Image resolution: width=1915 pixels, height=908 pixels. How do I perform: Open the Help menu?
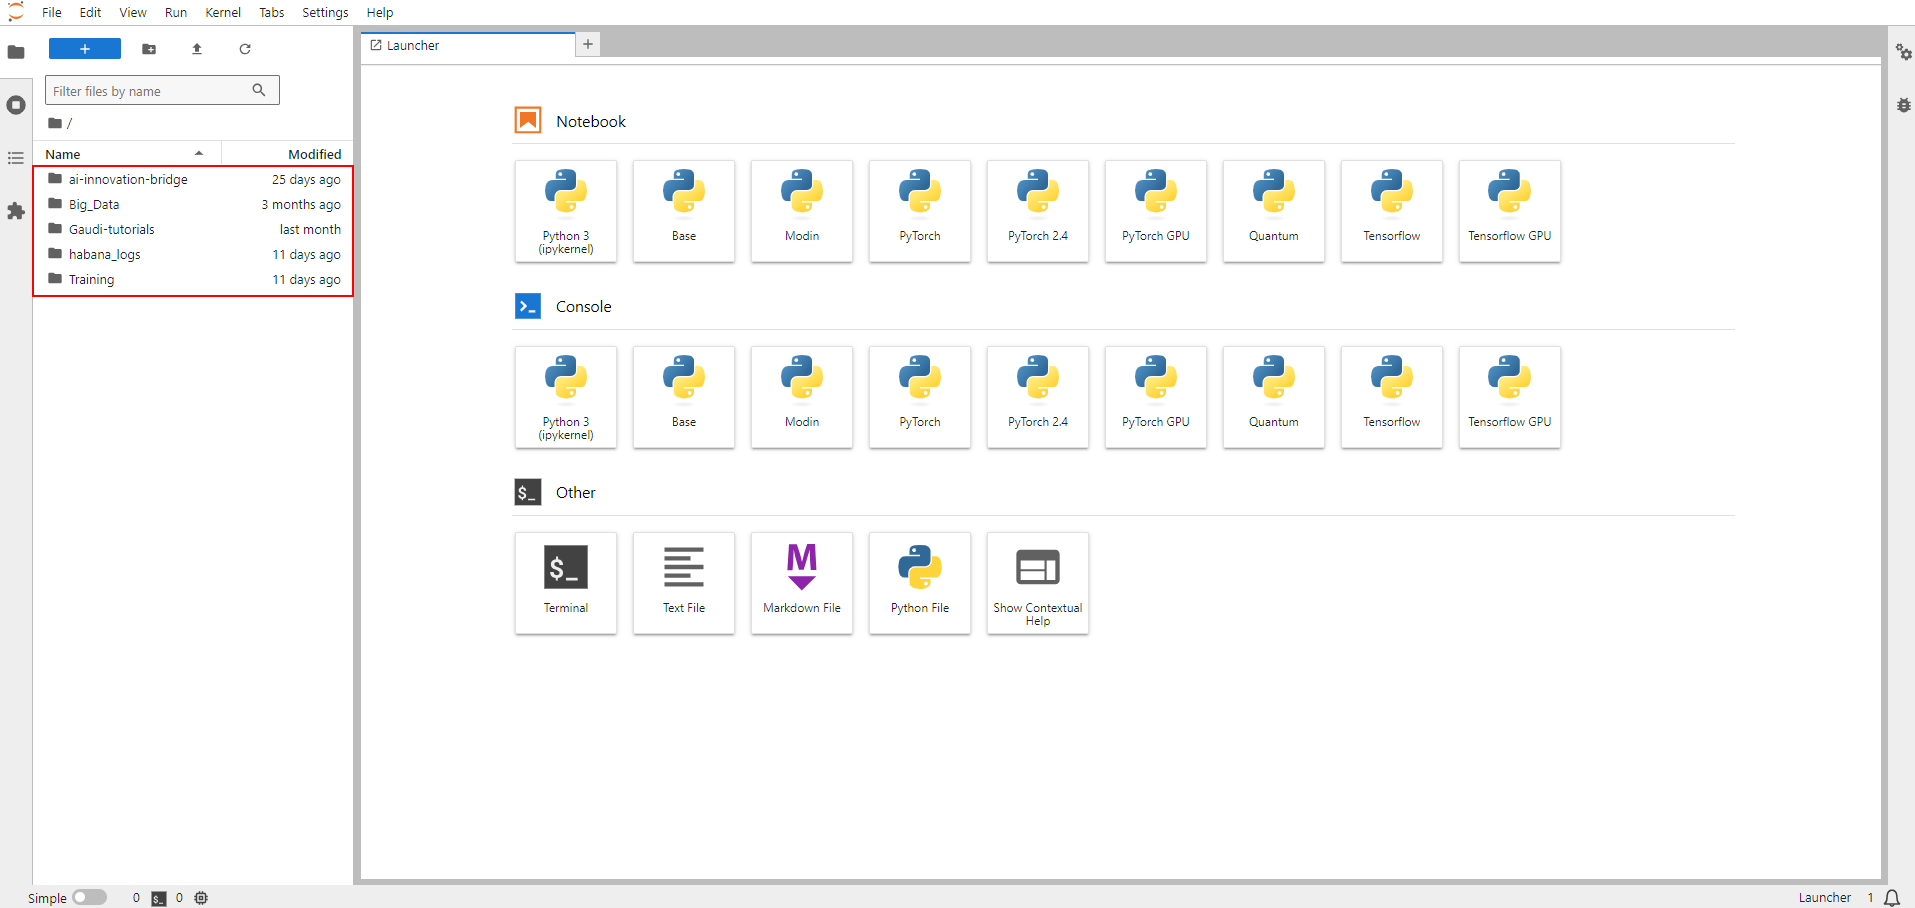380,12
